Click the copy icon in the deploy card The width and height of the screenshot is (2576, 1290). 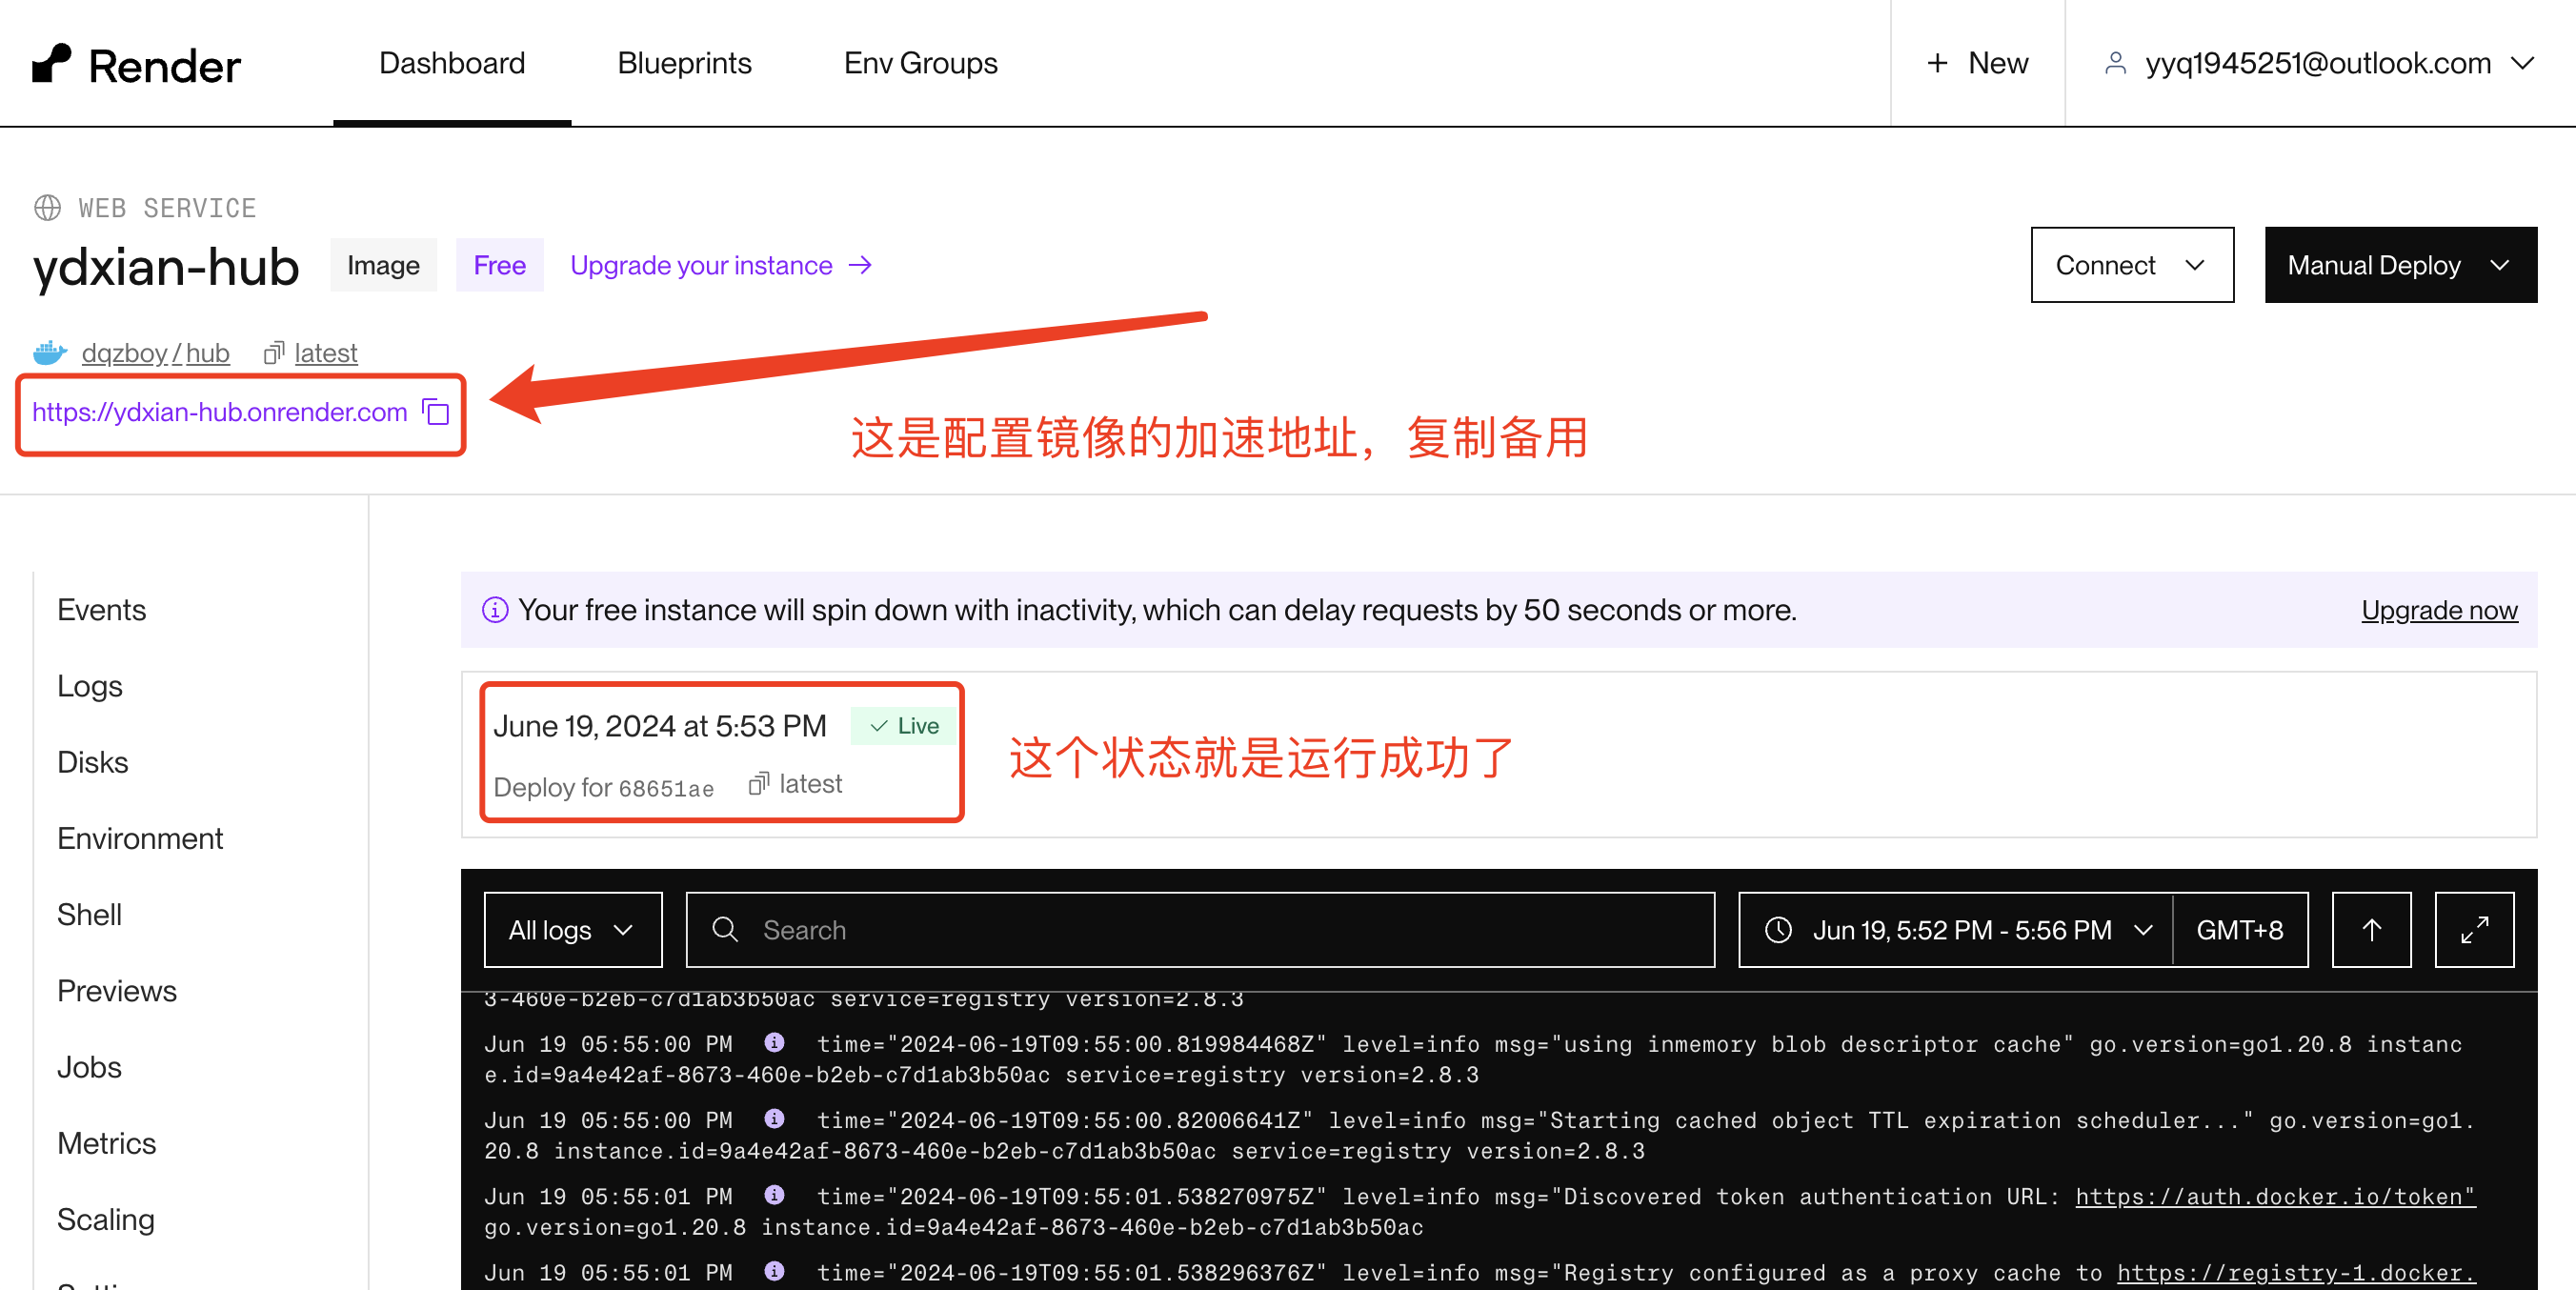[759, 783]
